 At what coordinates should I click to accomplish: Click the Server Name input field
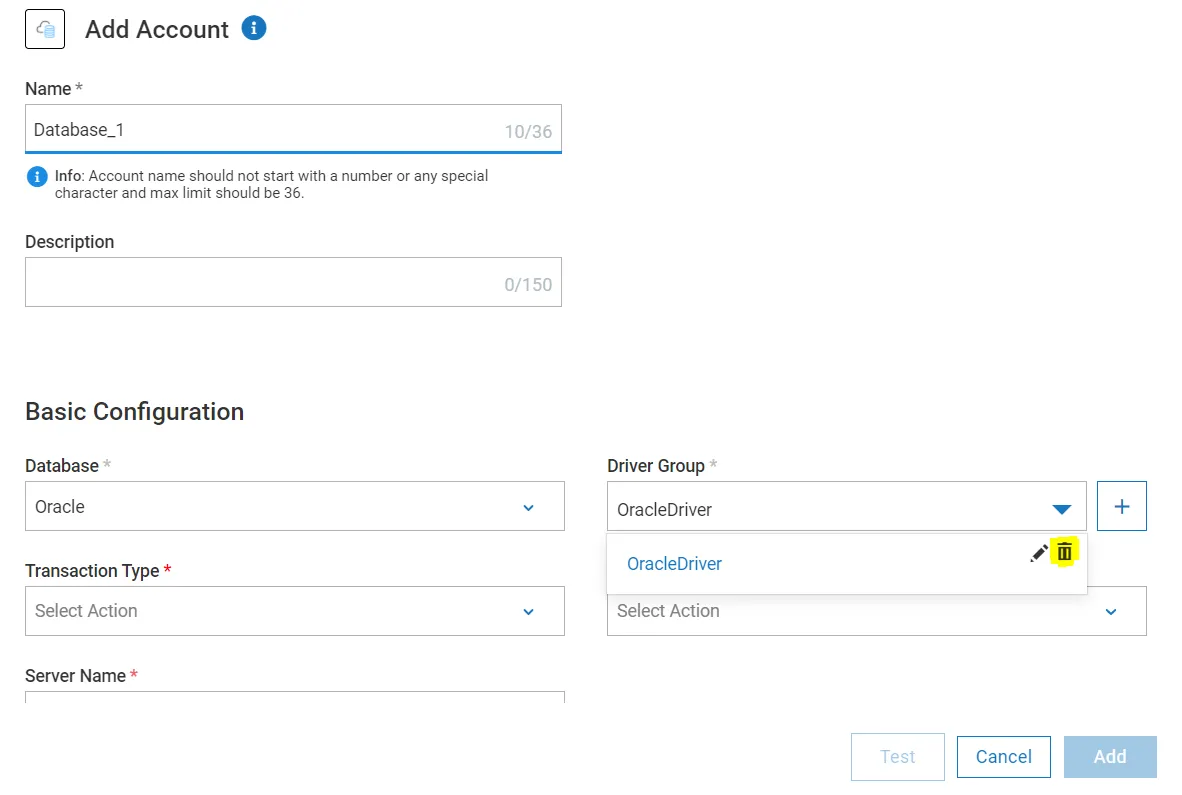pos(294,697)
